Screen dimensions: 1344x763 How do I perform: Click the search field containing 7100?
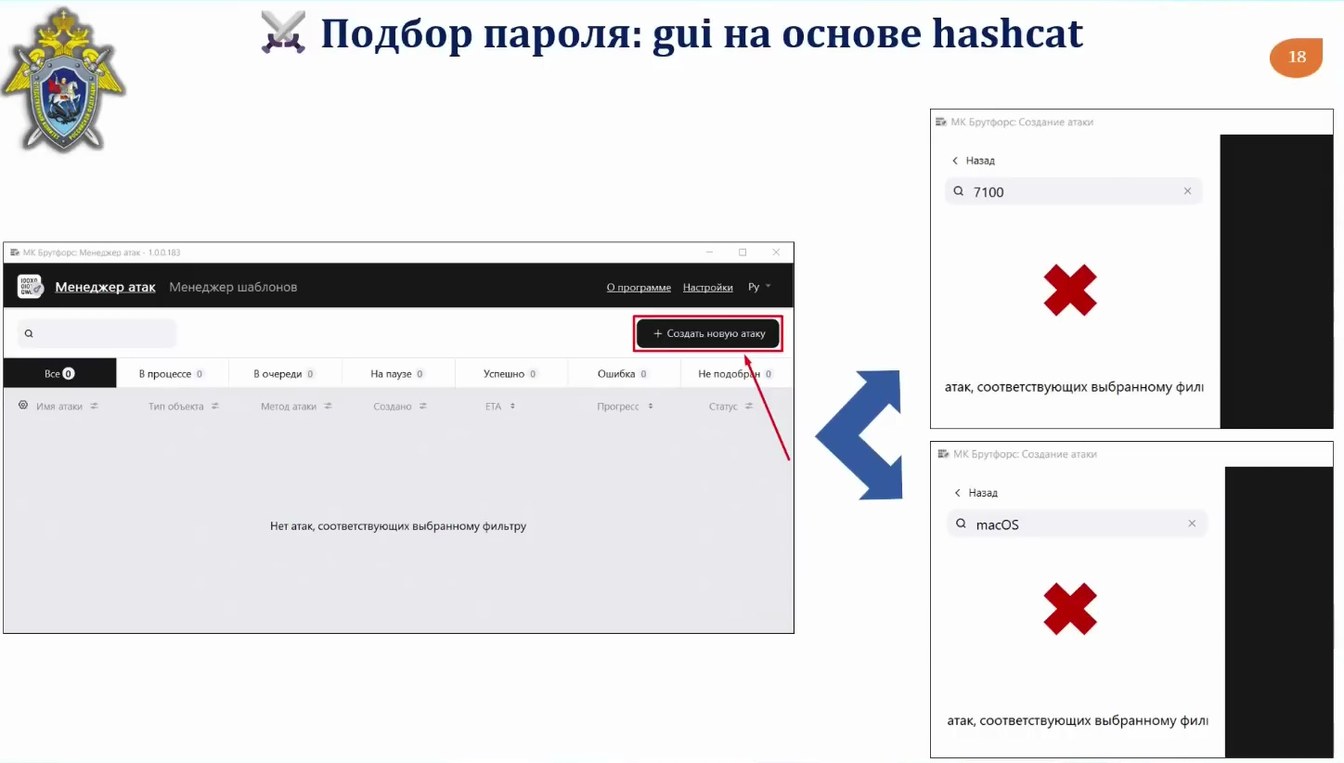(1074, 191)
